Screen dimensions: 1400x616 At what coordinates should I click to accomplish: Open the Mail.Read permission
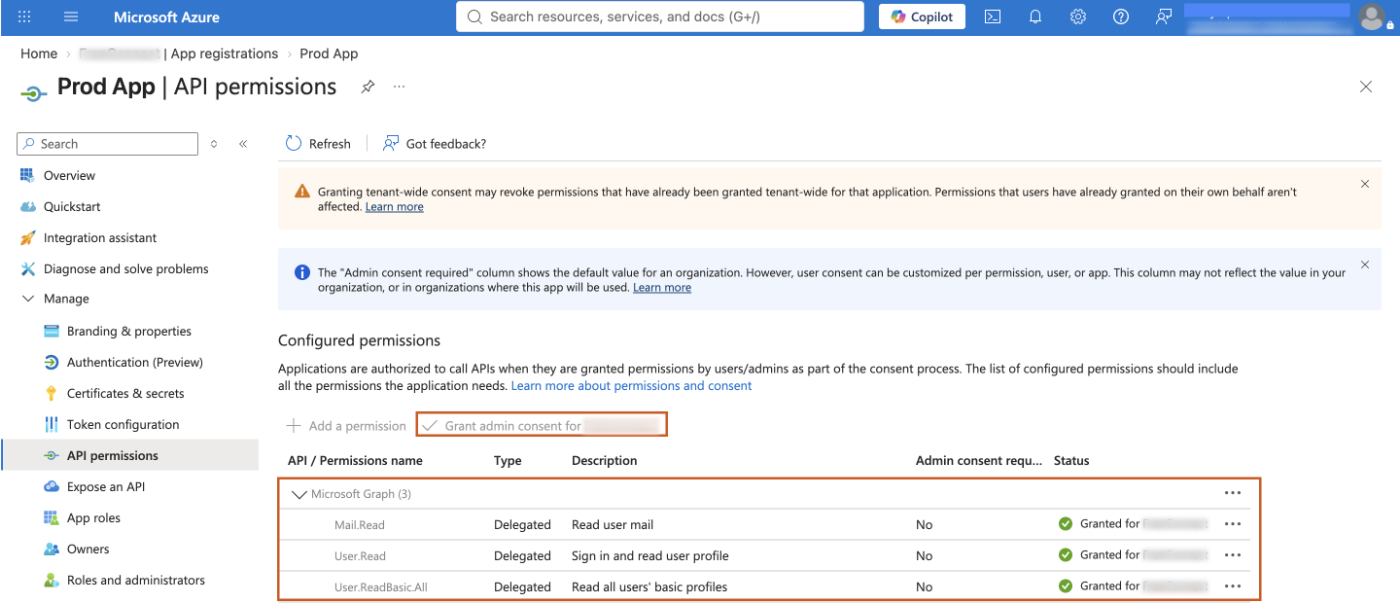(359, 525)
